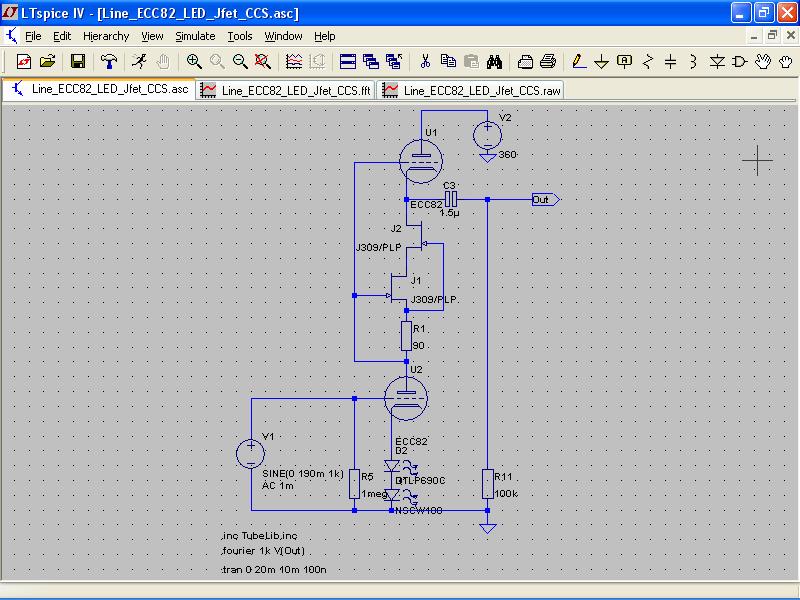This screenshot has height=600, width=800.
Task: Open the control panel hammer icon
Action: pyautogui.click(x=108, y=62)
